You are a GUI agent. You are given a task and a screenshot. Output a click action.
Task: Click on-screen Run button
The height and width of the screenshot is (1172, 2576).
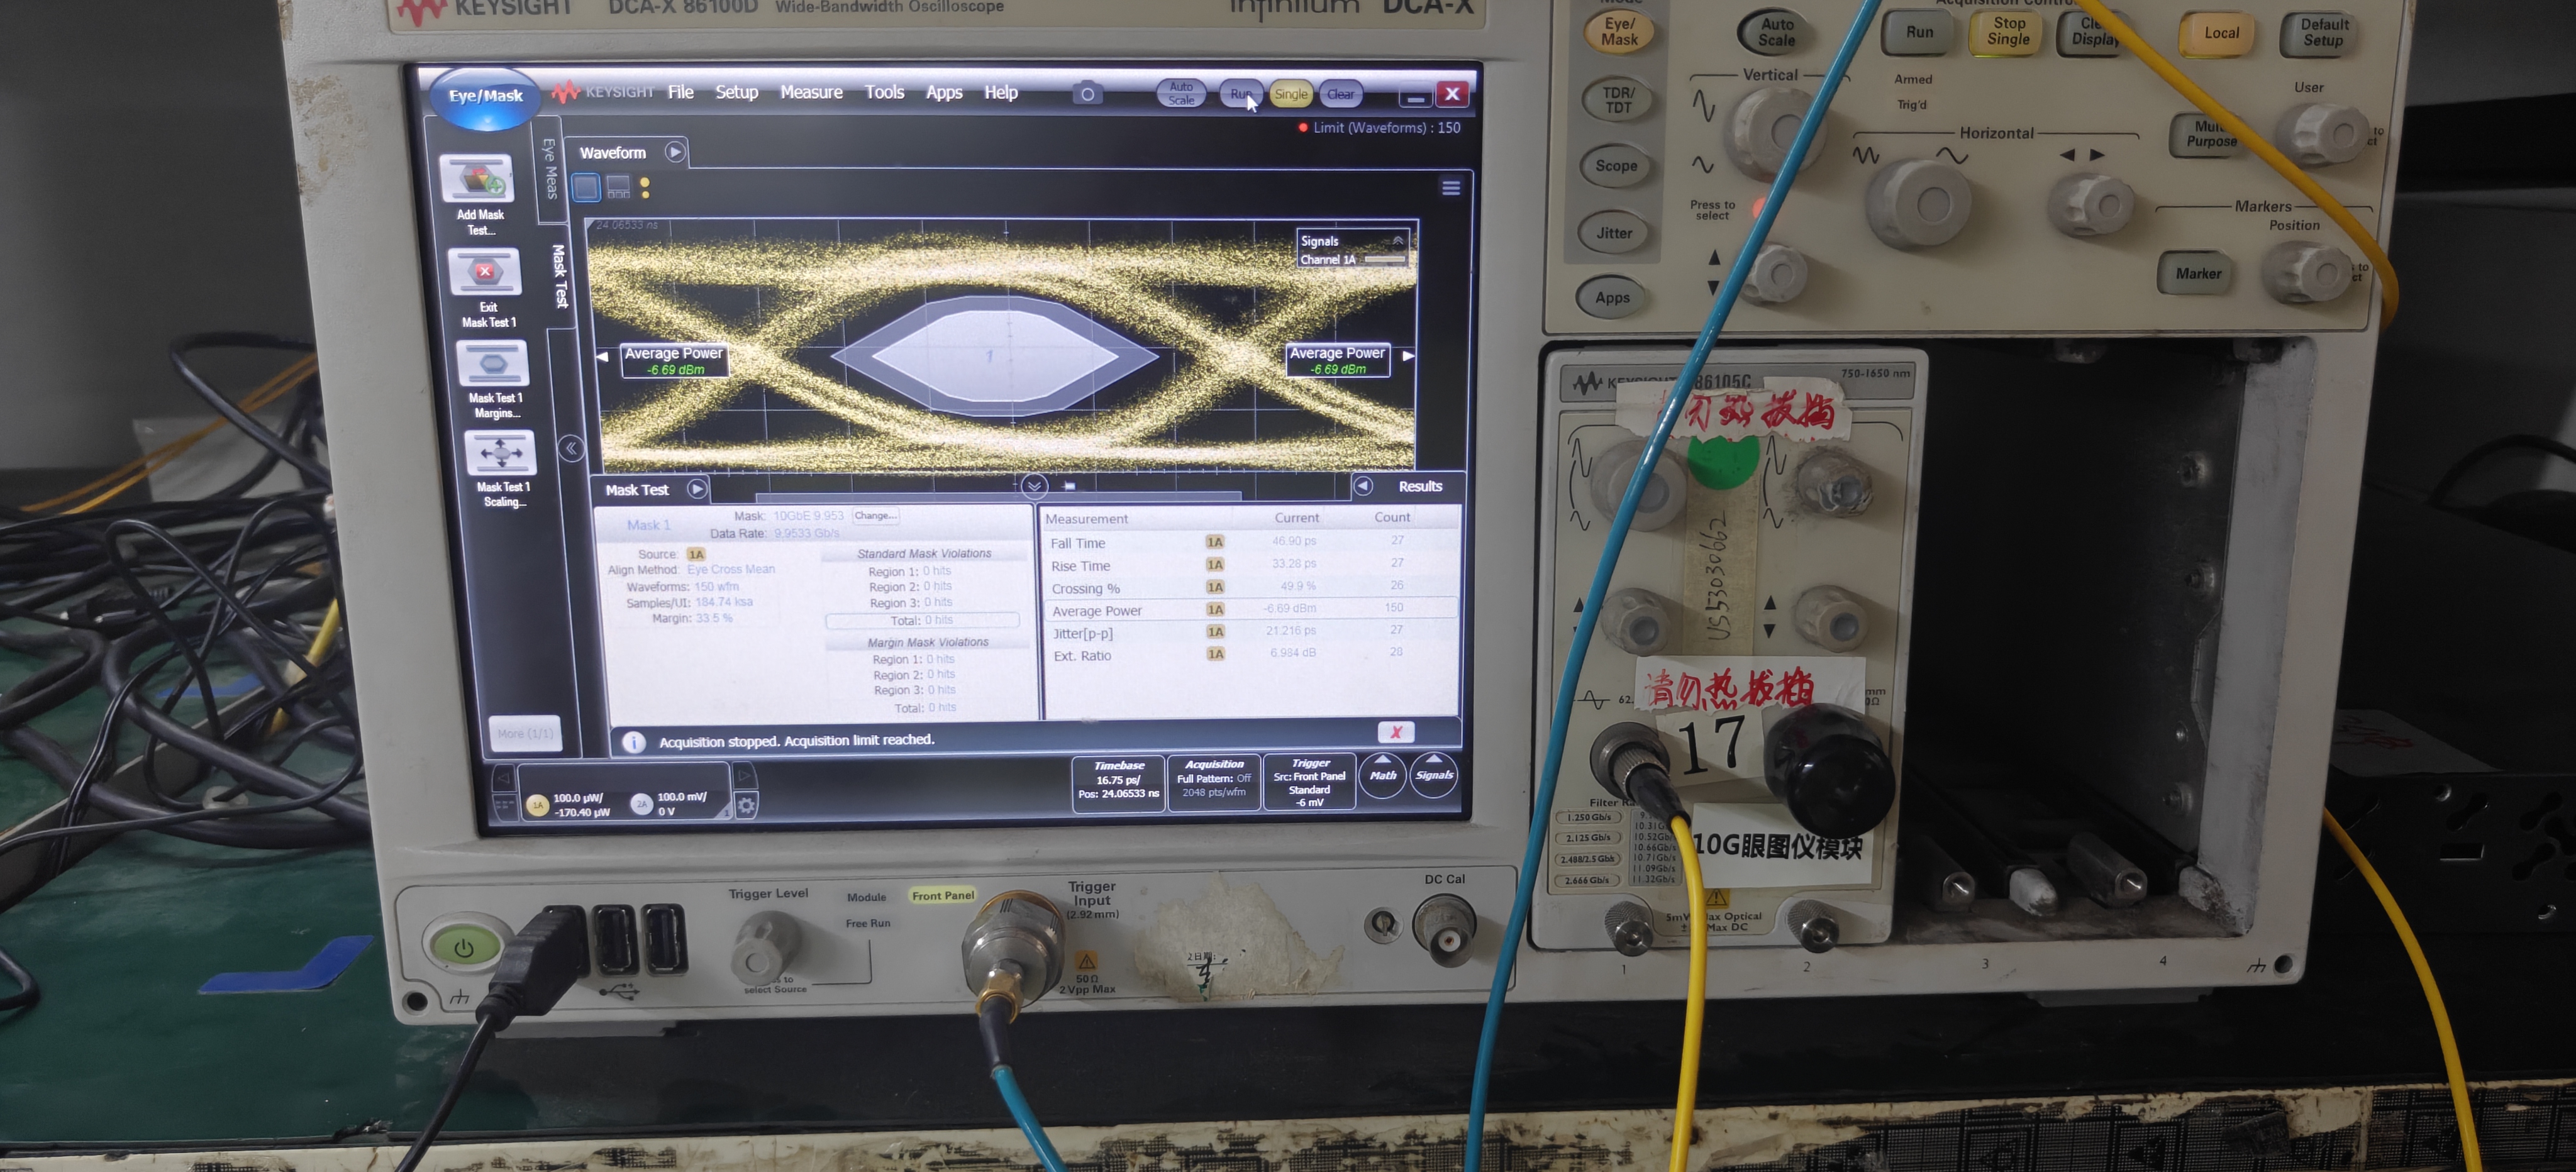point(1240,94)
